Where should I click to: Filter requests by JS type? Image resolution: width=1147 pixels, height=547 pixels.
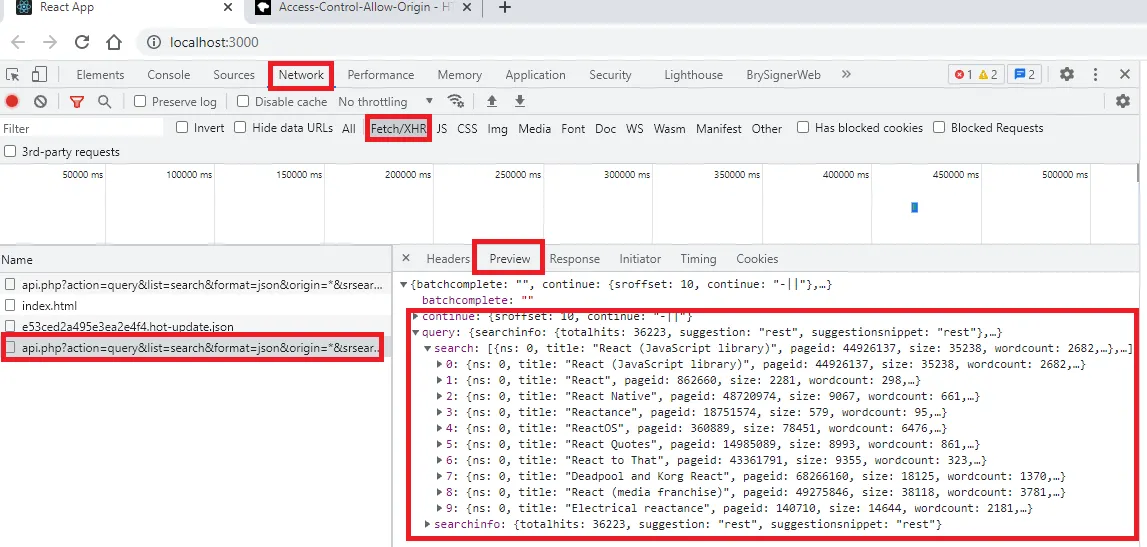(442, 128)
